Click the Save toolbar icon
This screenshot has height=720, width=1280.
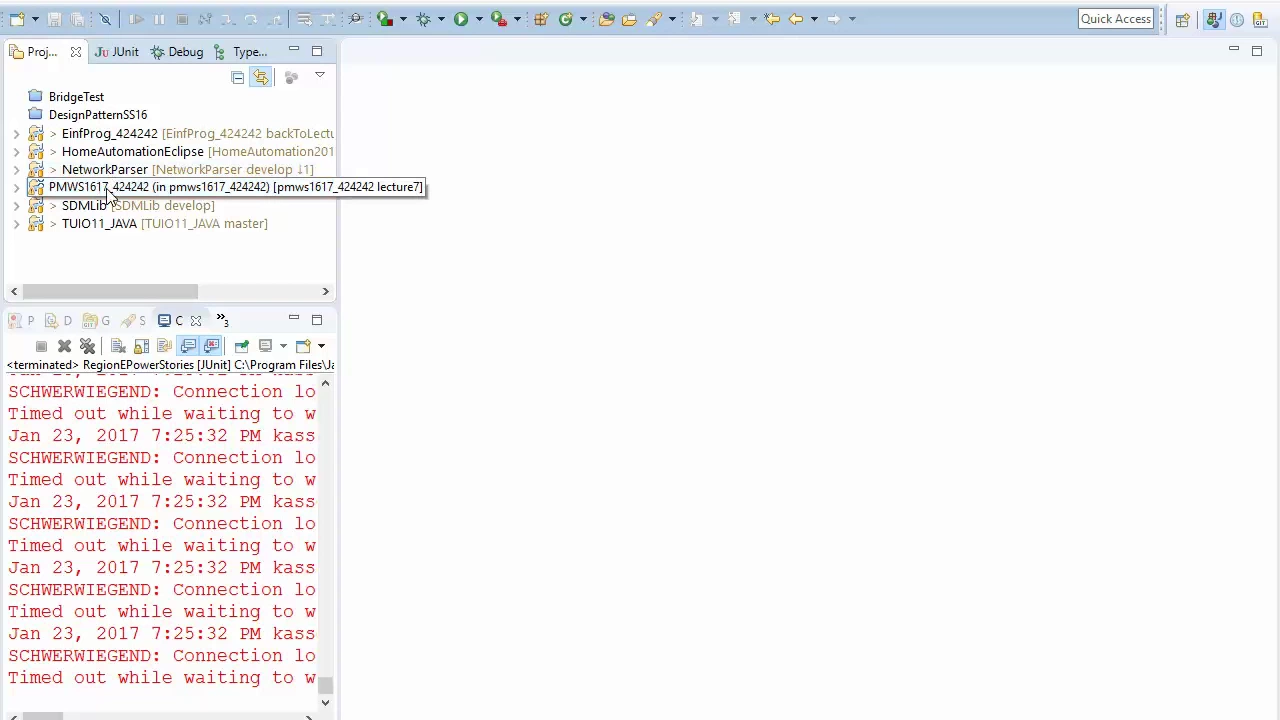coord(55,19)
